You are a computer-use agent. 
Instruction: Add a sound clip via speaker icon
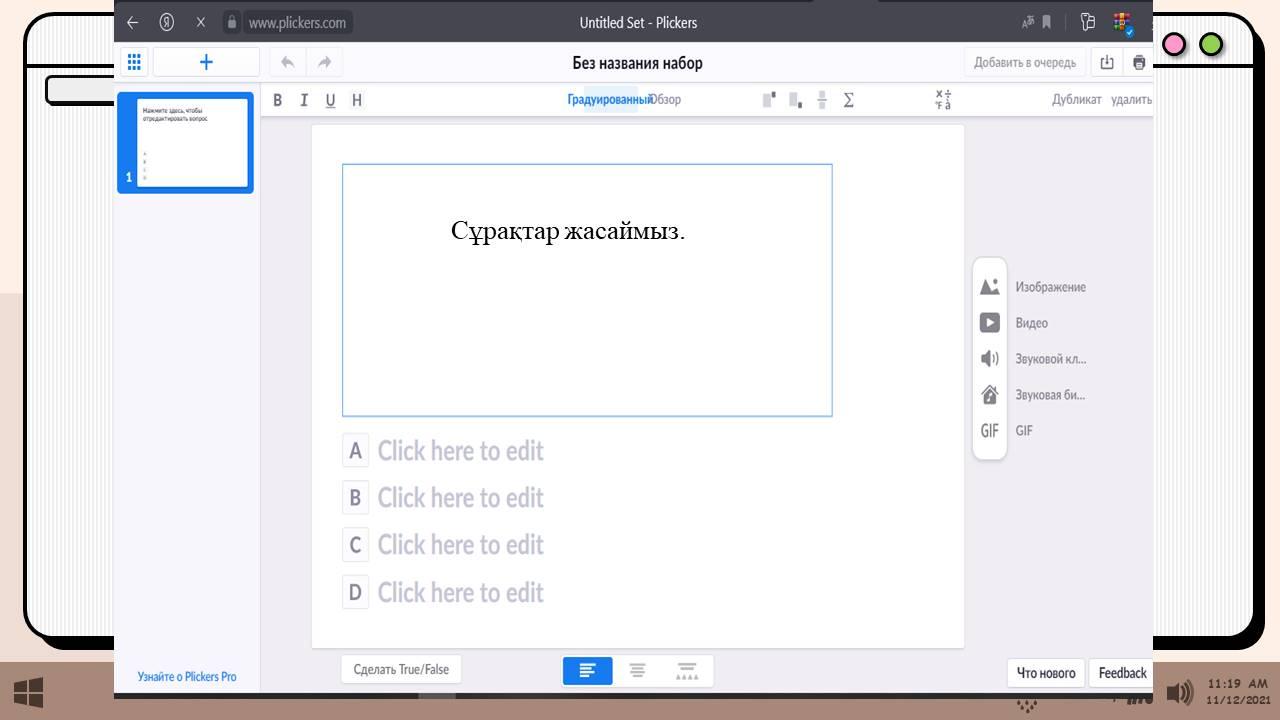(989, 359)
